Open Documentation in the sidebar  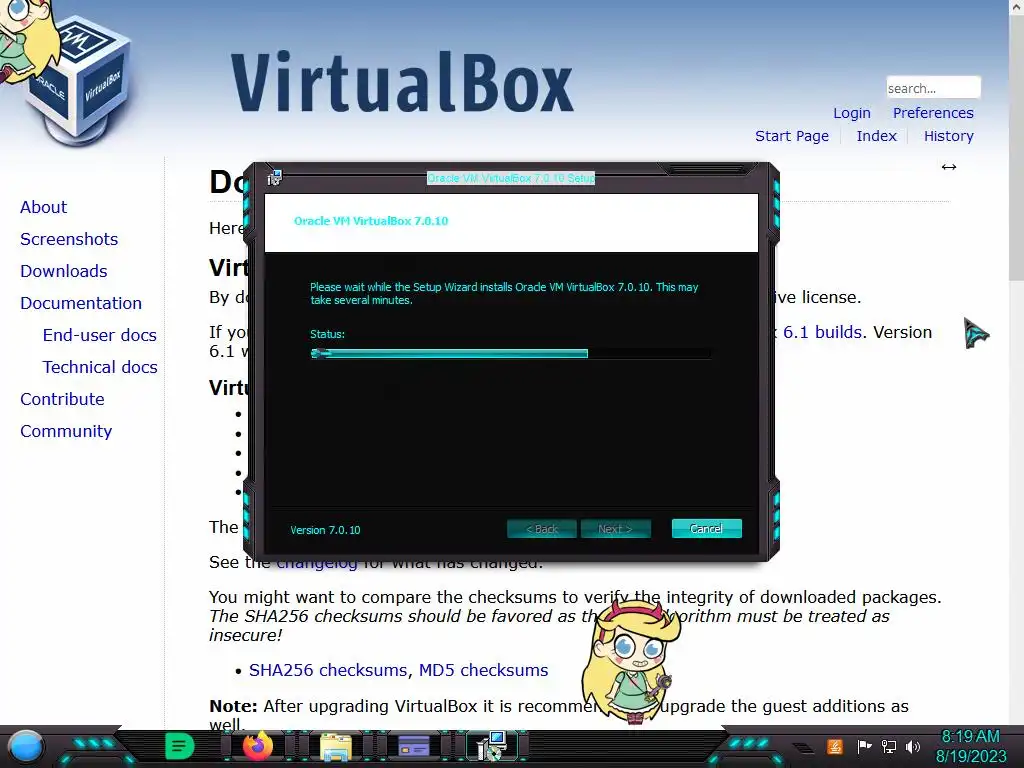click(x=81, y=303)
